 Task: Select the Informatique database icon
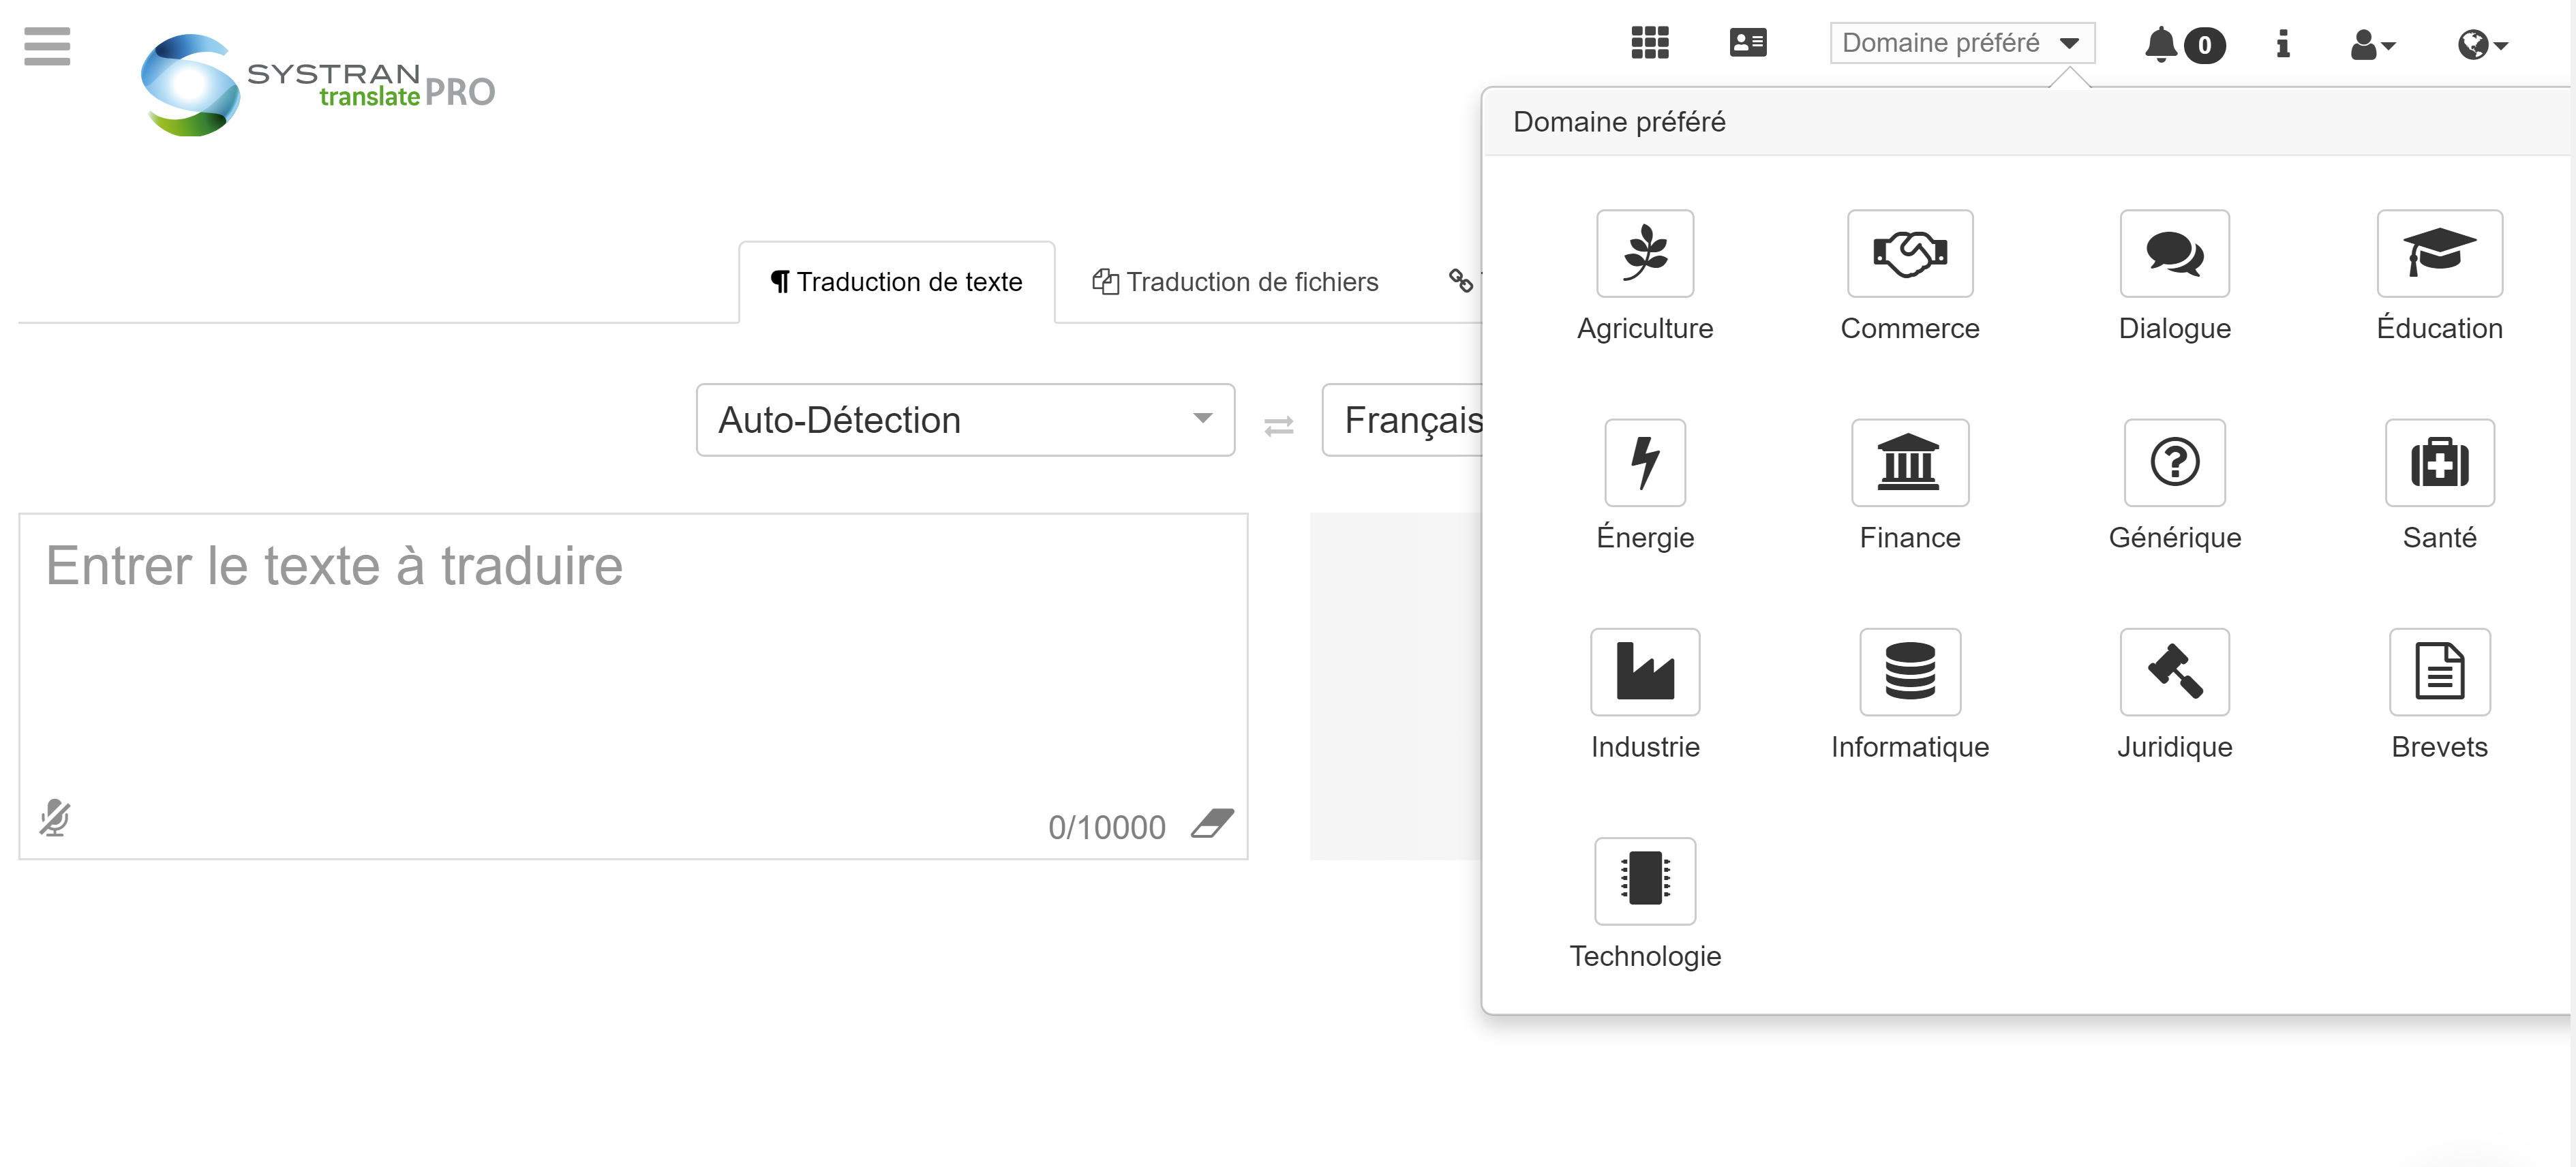pos(1909,671)
